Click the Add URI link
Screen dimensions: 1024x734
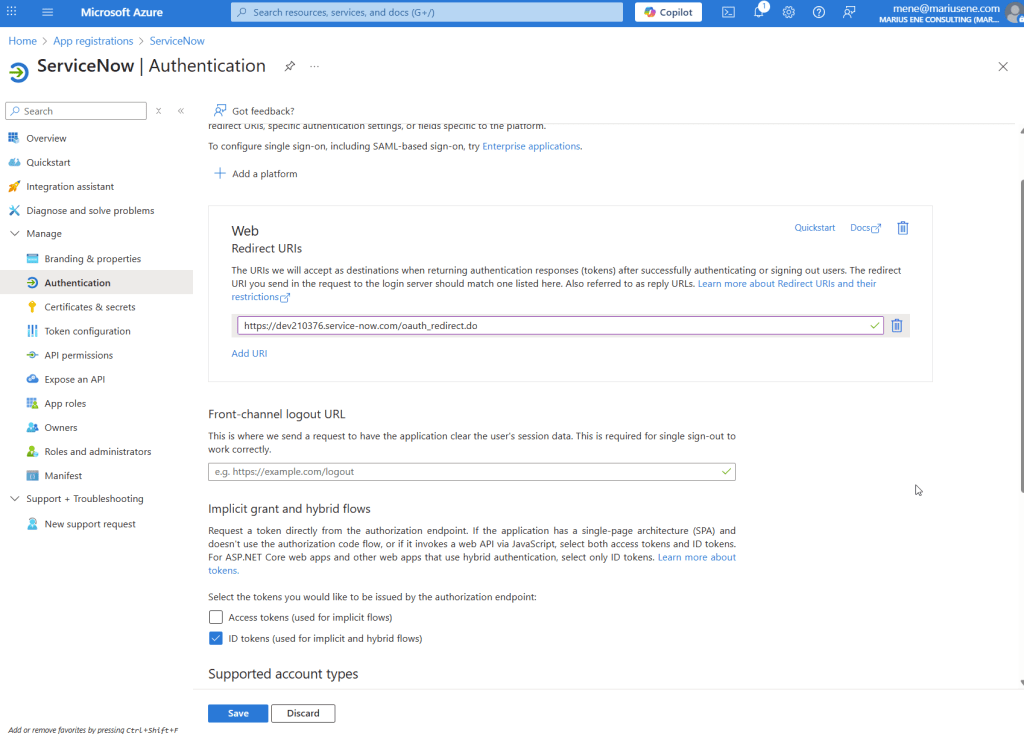coord(249,353)
